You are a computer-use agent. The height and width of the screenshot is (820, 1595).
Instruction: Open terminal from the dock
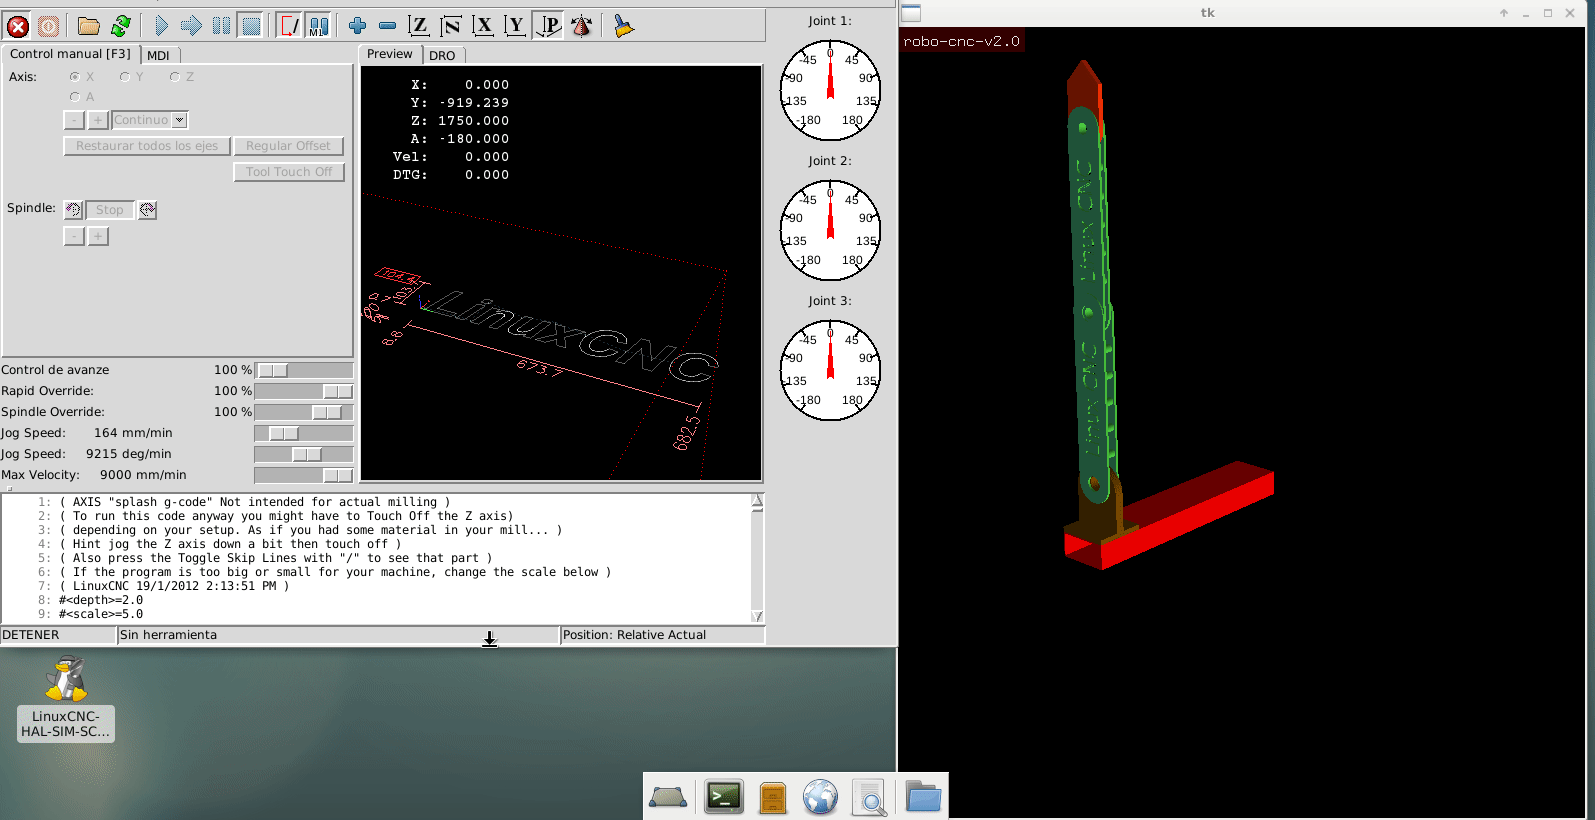[x=723, y=797]
